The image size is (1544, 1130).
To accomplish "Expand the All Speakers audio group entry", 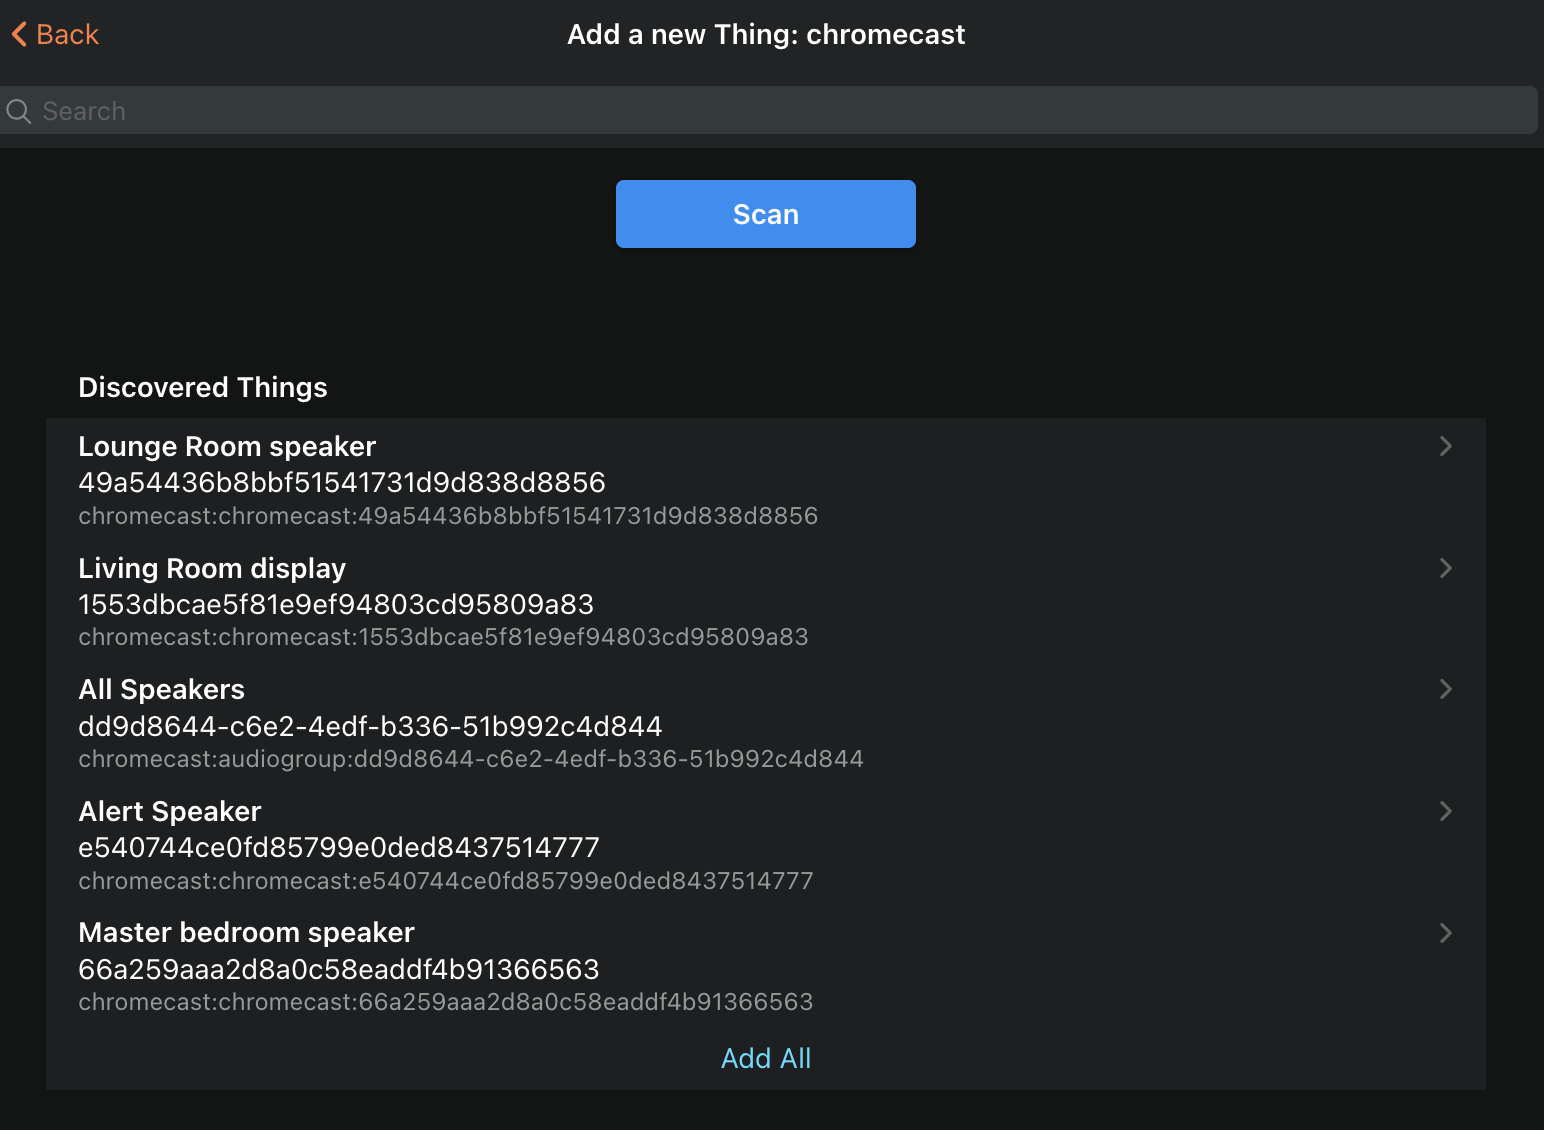I will [x=700, y=723].
